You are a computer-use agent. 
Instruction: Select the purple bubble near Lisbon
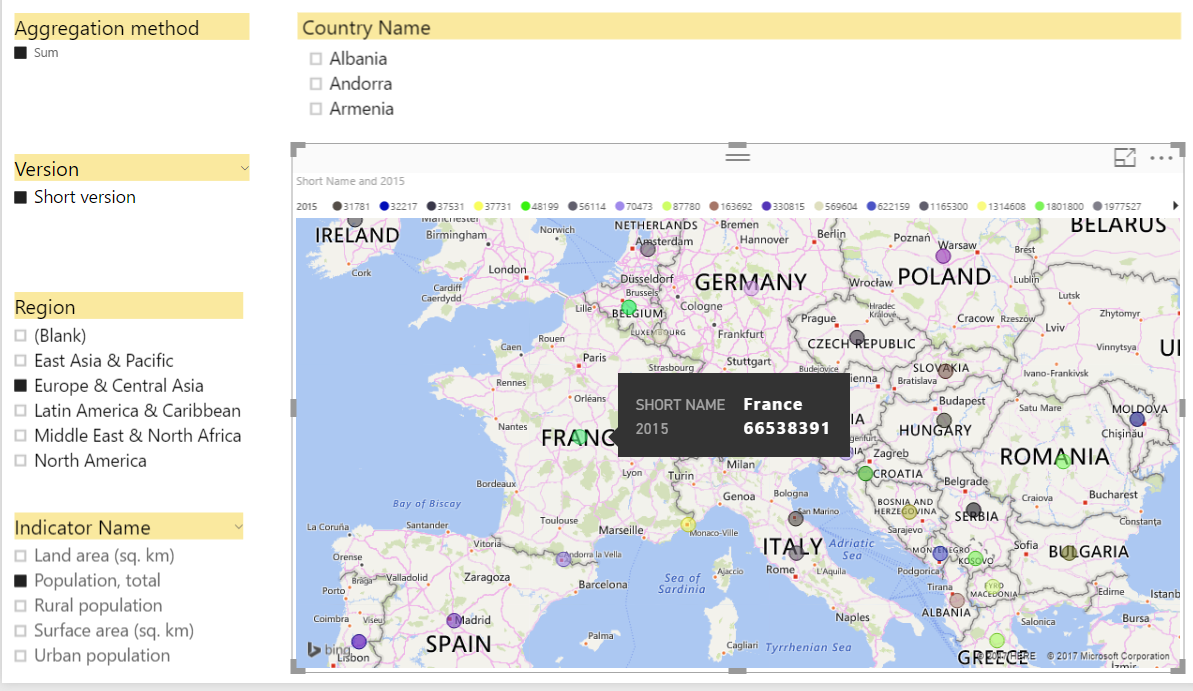359,641
